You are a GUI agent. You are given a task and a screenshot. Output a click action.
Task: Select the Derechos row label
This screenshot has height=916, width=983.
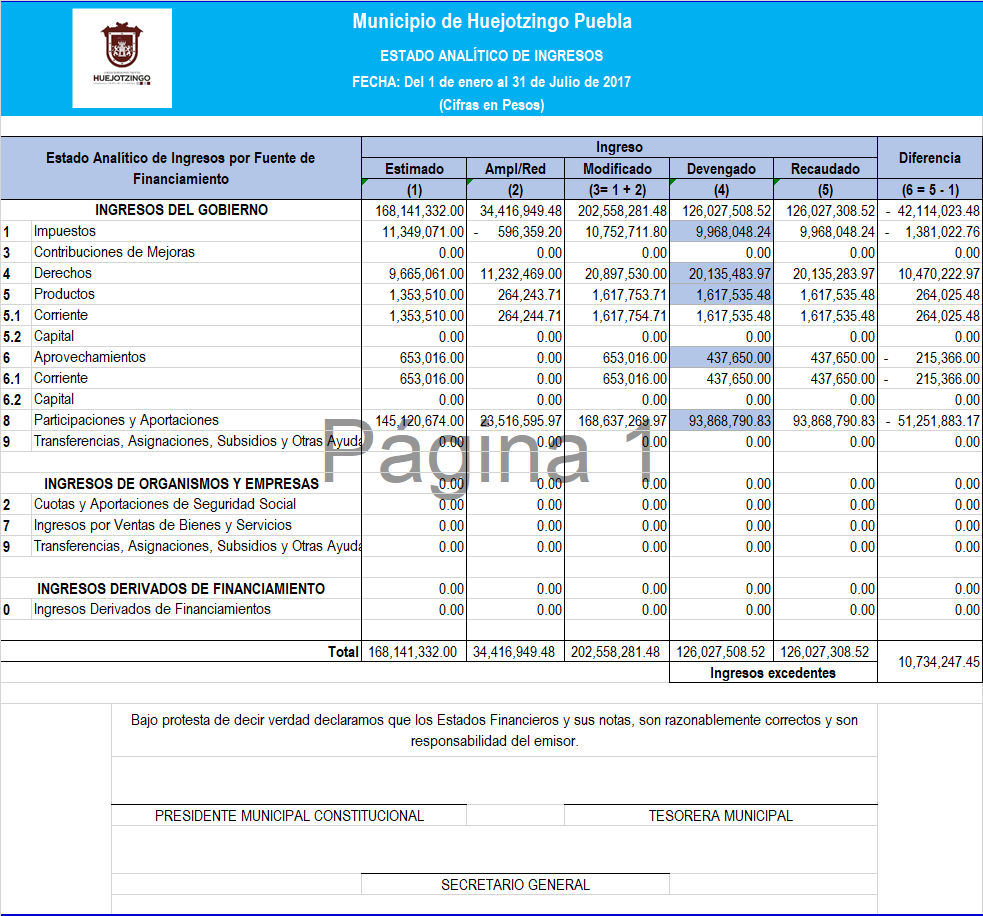[x=63, y=273]
